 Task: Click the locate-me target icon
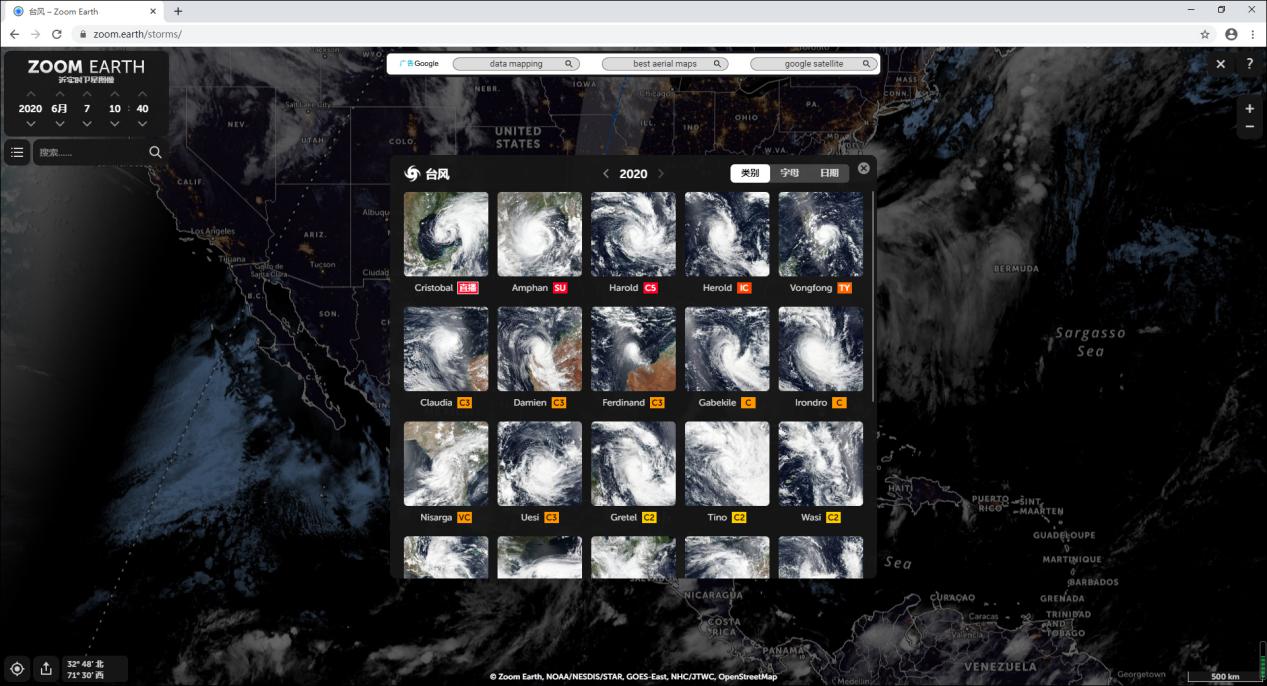pos(17,669)
